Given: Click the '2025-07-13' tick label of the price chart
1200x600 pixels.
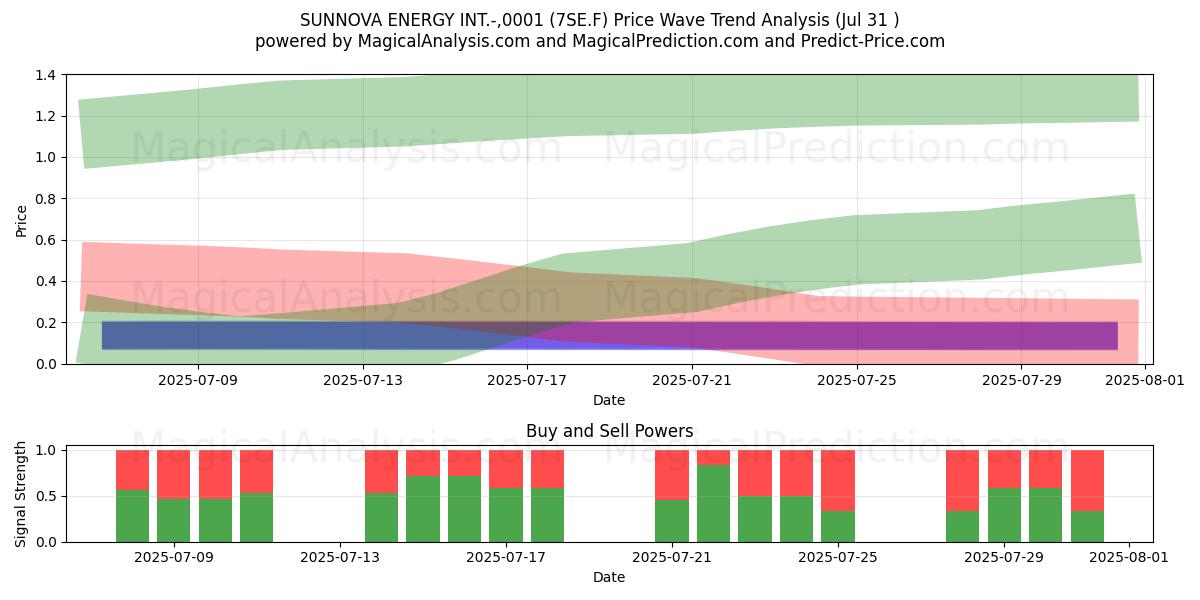Looking at the screenshot, I should click(363, 379).
